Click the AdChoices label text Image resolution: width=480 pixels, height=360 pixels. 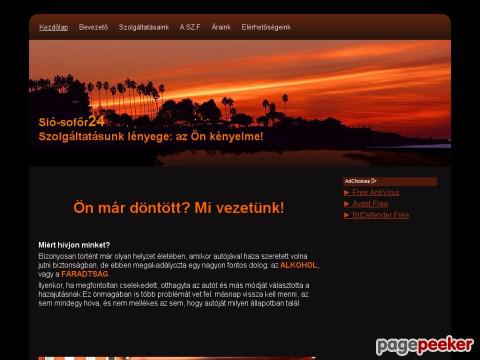(357, 181)
